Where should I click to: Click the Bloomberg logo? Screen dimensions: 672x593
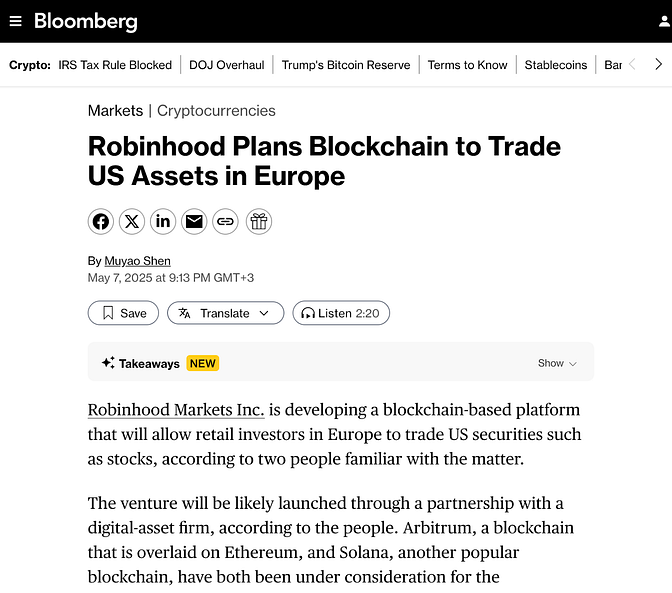click(86, 21)
